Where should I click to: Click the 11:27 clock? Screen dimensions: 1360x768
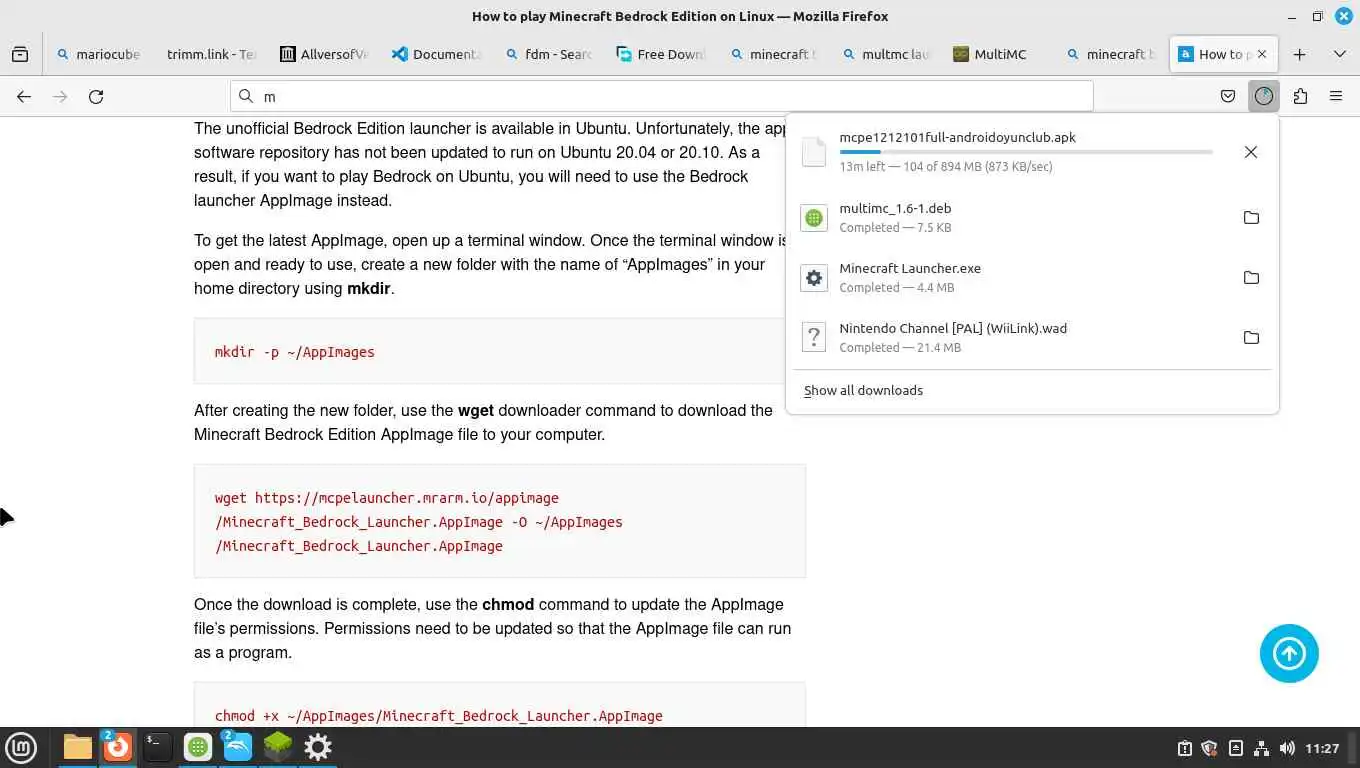coord(1322,748)
